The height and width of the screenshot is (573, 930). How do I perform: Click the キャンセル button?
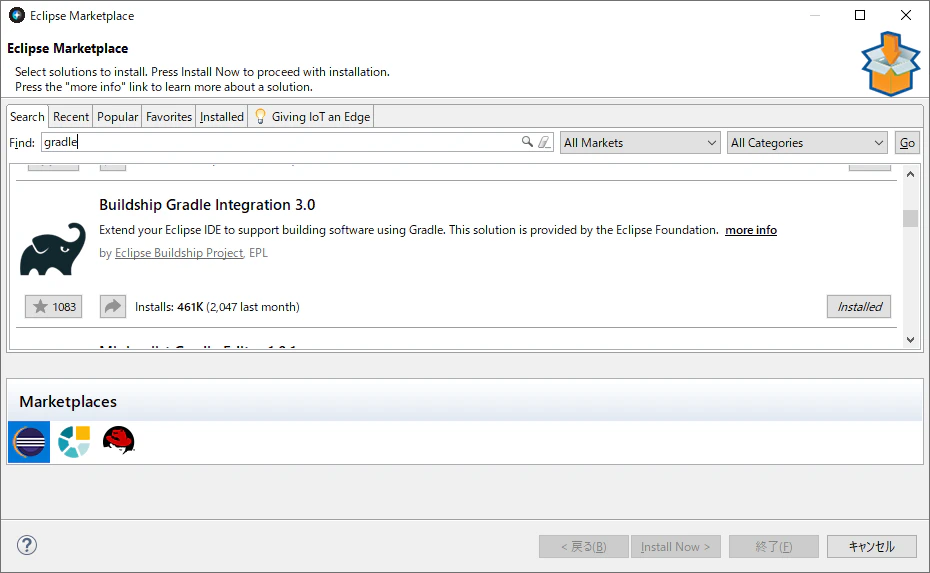871,546
